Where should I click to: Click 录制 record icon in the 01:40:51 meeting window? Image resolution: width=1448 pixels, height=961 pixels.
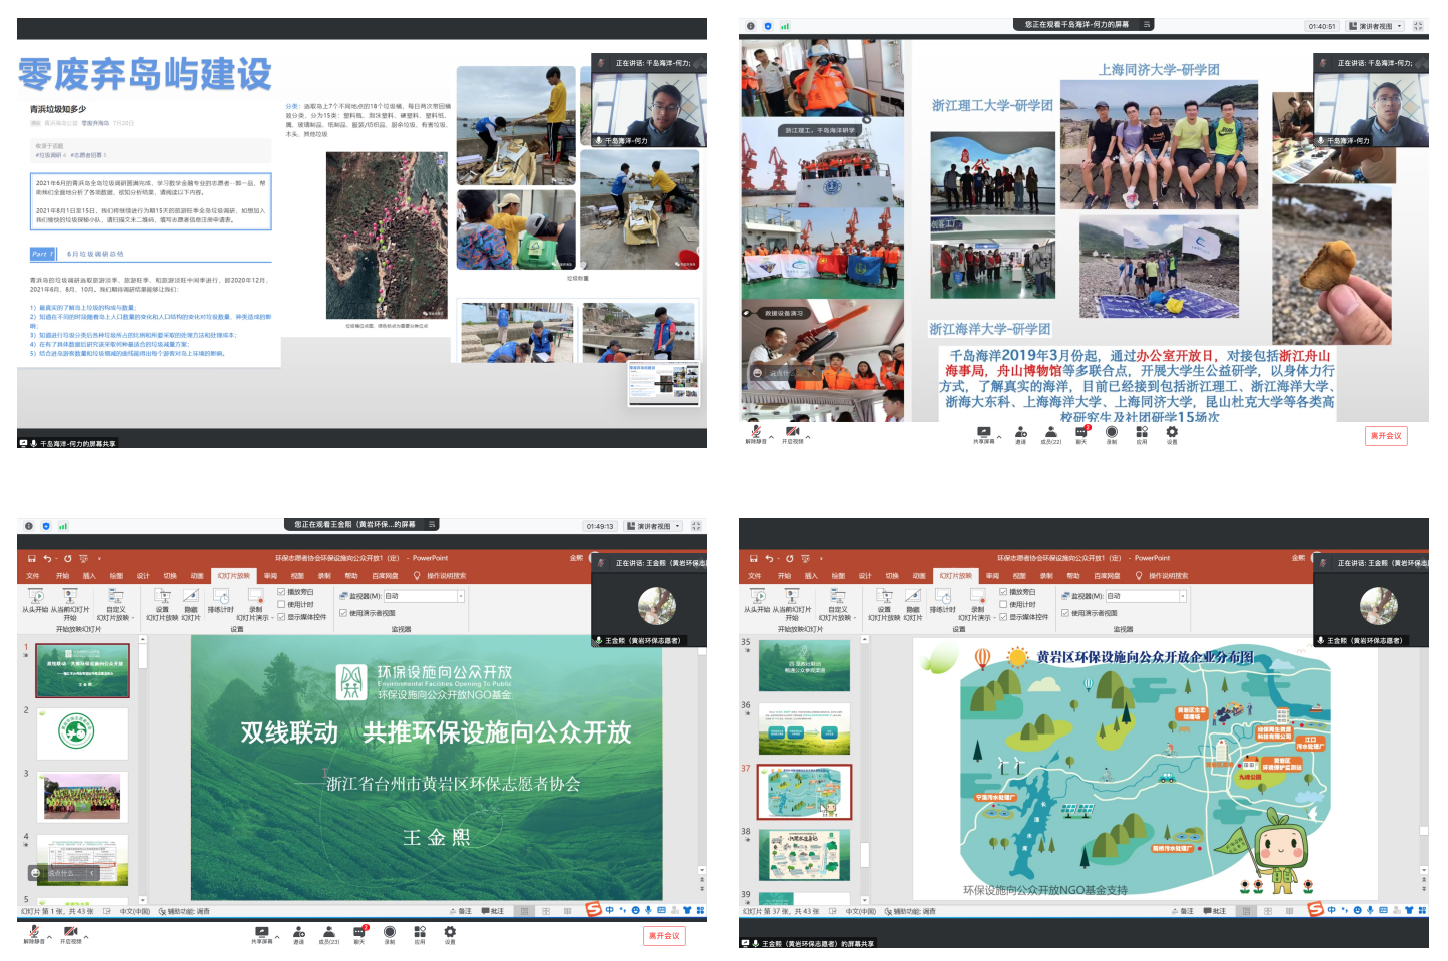point(1112,431)
